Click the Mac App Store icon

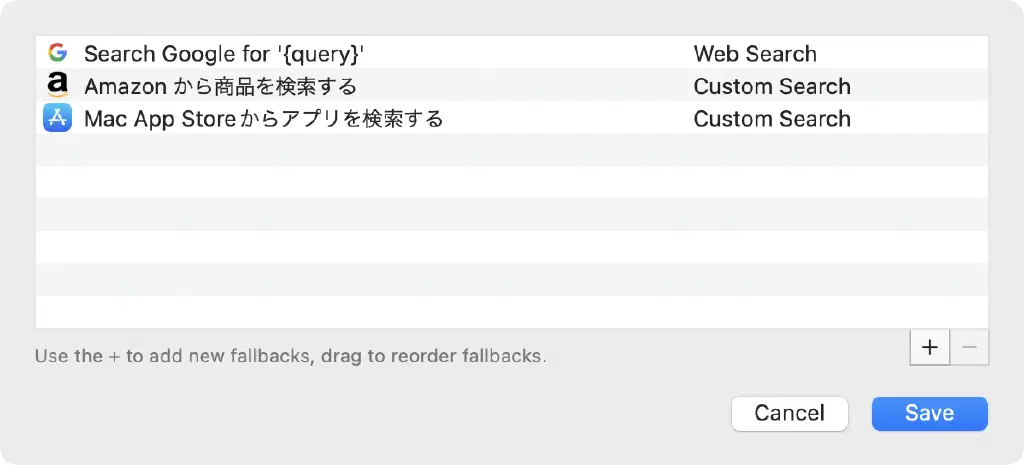pos(57,118)
